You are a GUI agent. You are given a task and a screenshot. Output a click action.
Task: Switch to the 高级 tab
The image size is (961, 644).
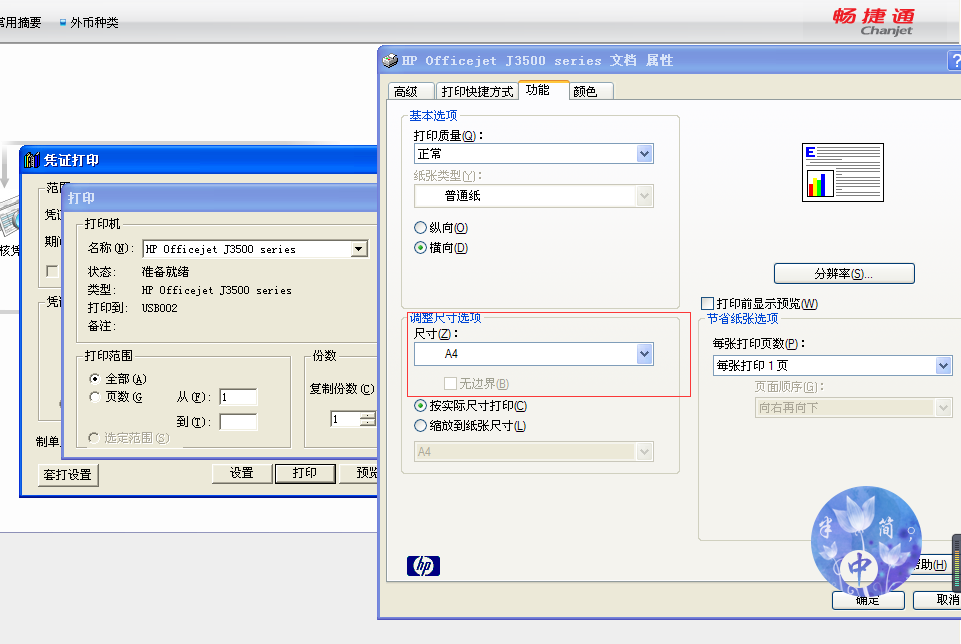(x=406, y=91)
